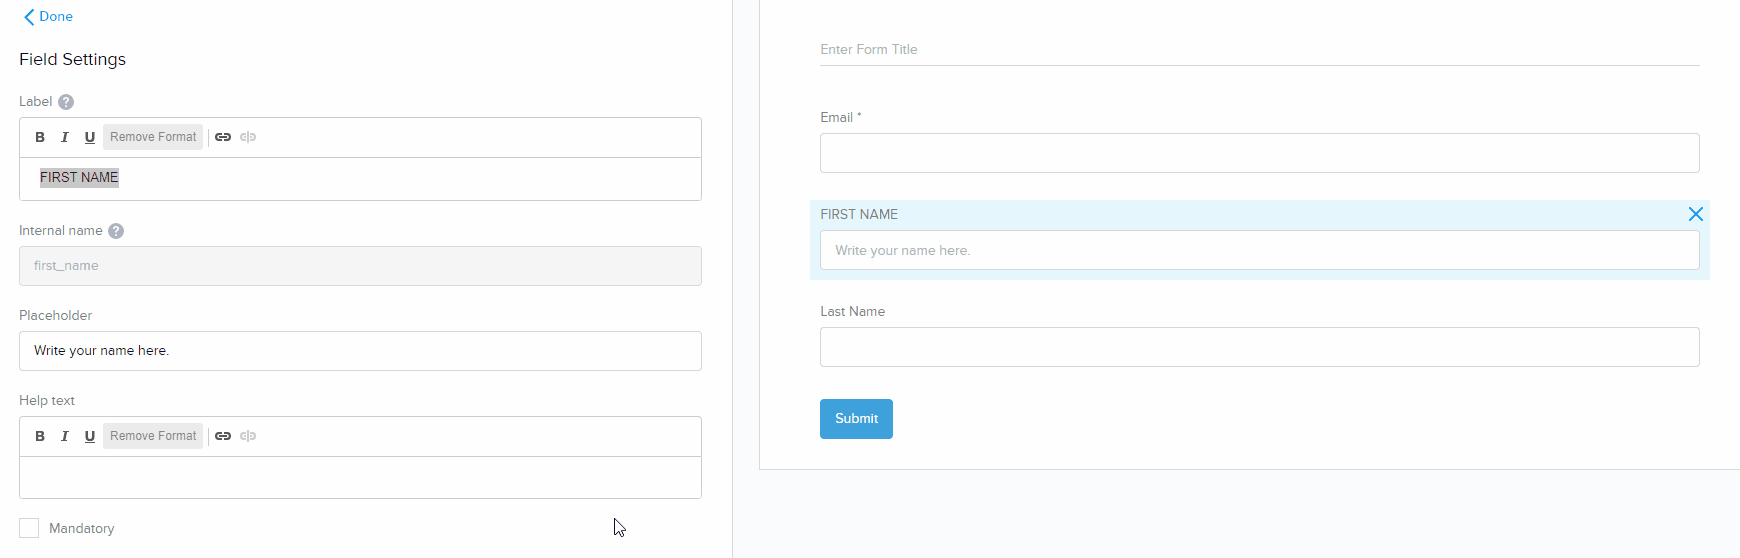Open the Internal name help icon
Image resolution: width=1740 pixels, height=558 pixels.
116,231
